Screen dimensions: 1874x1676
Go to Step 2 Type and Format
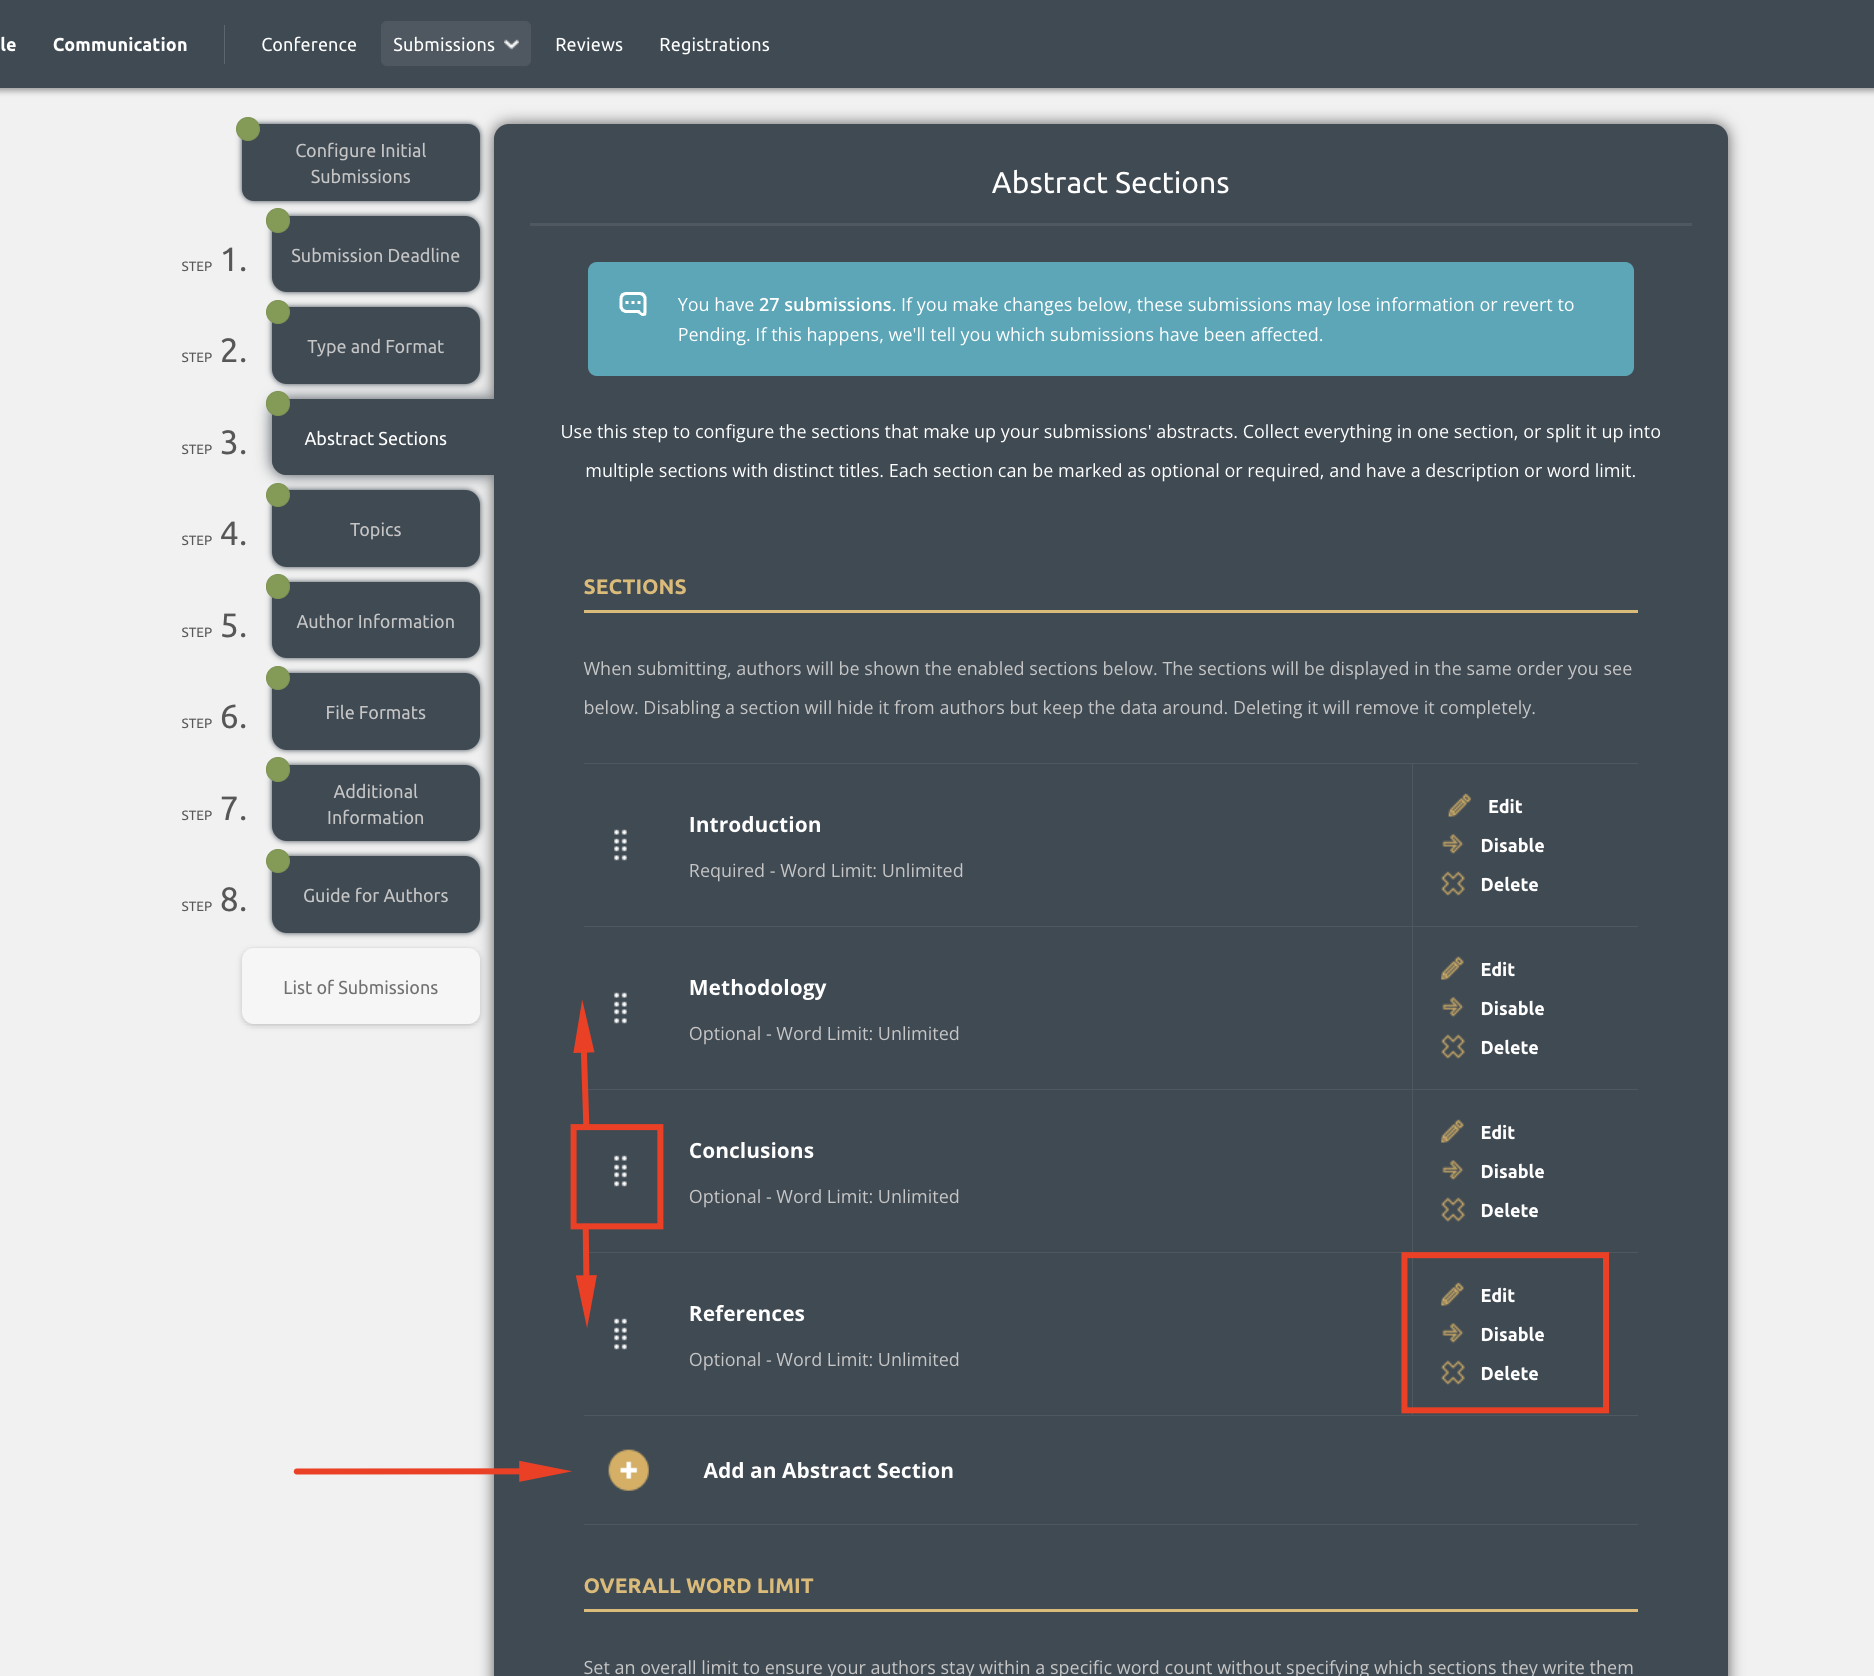pos(375,347)
